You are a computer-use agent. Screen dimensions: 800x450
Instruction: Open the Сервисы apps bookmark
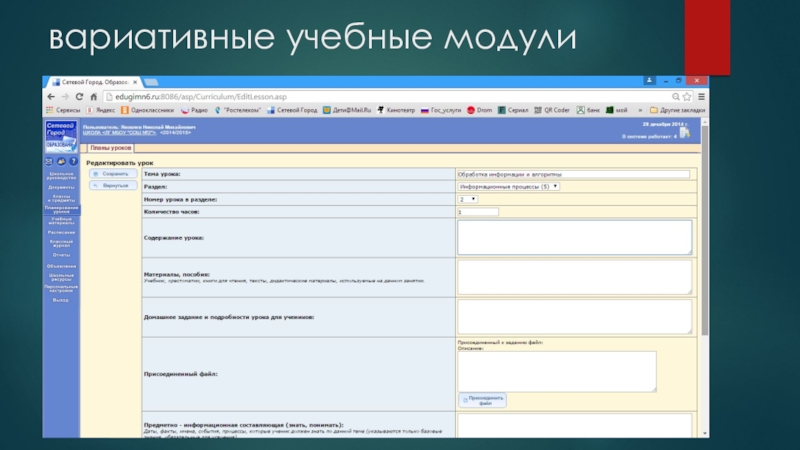[x=63, y=110]
